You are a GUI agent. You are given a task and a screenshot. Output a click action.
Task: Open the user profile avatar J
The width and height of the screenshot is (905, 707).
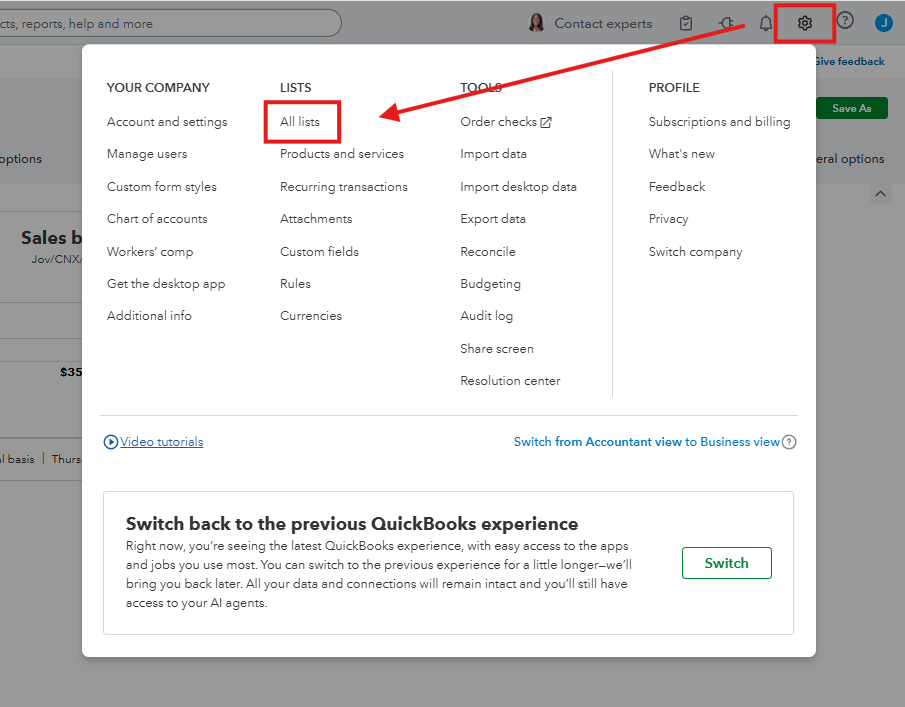pos(883,23)
